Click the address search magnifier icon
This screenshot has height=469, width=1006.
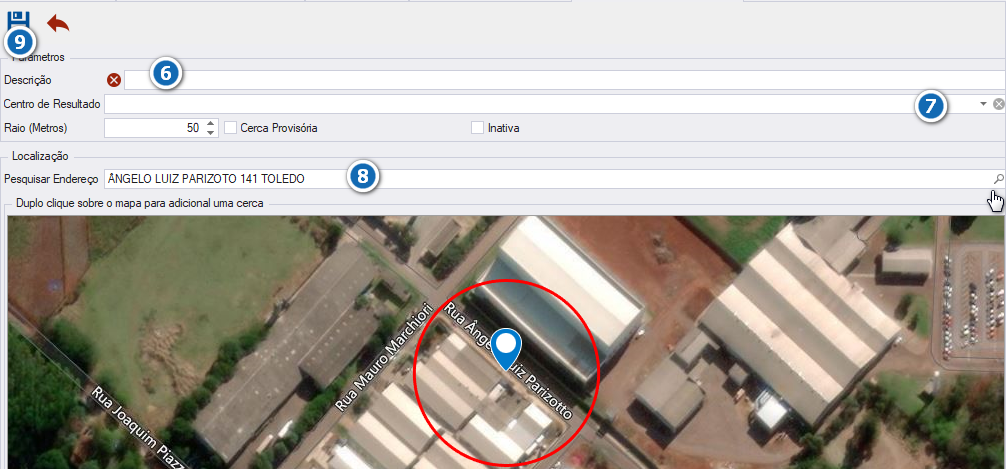998,179
